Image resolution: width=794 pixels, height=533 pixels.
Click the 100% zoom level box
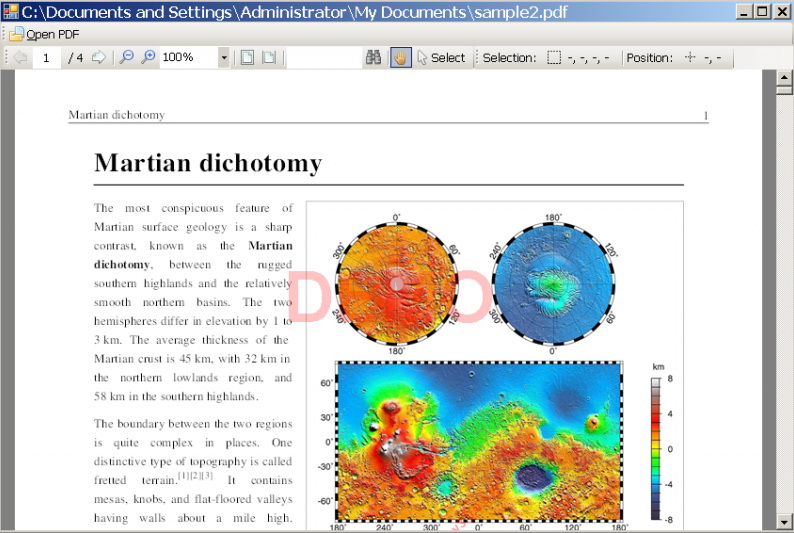click(x=189, y=57)
